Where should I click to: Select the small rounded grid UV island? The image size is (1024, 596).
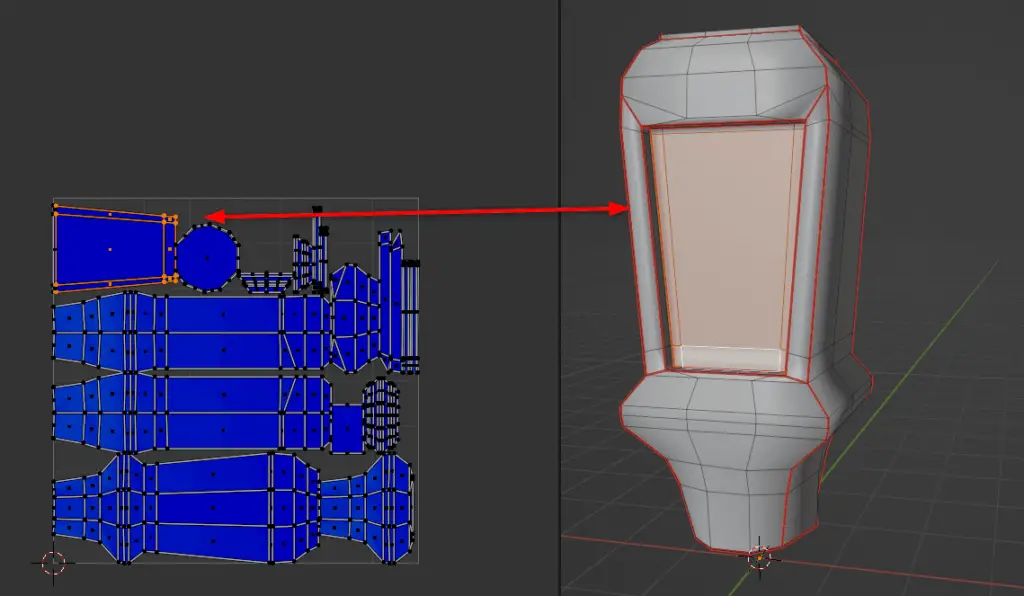pos(381,416)
